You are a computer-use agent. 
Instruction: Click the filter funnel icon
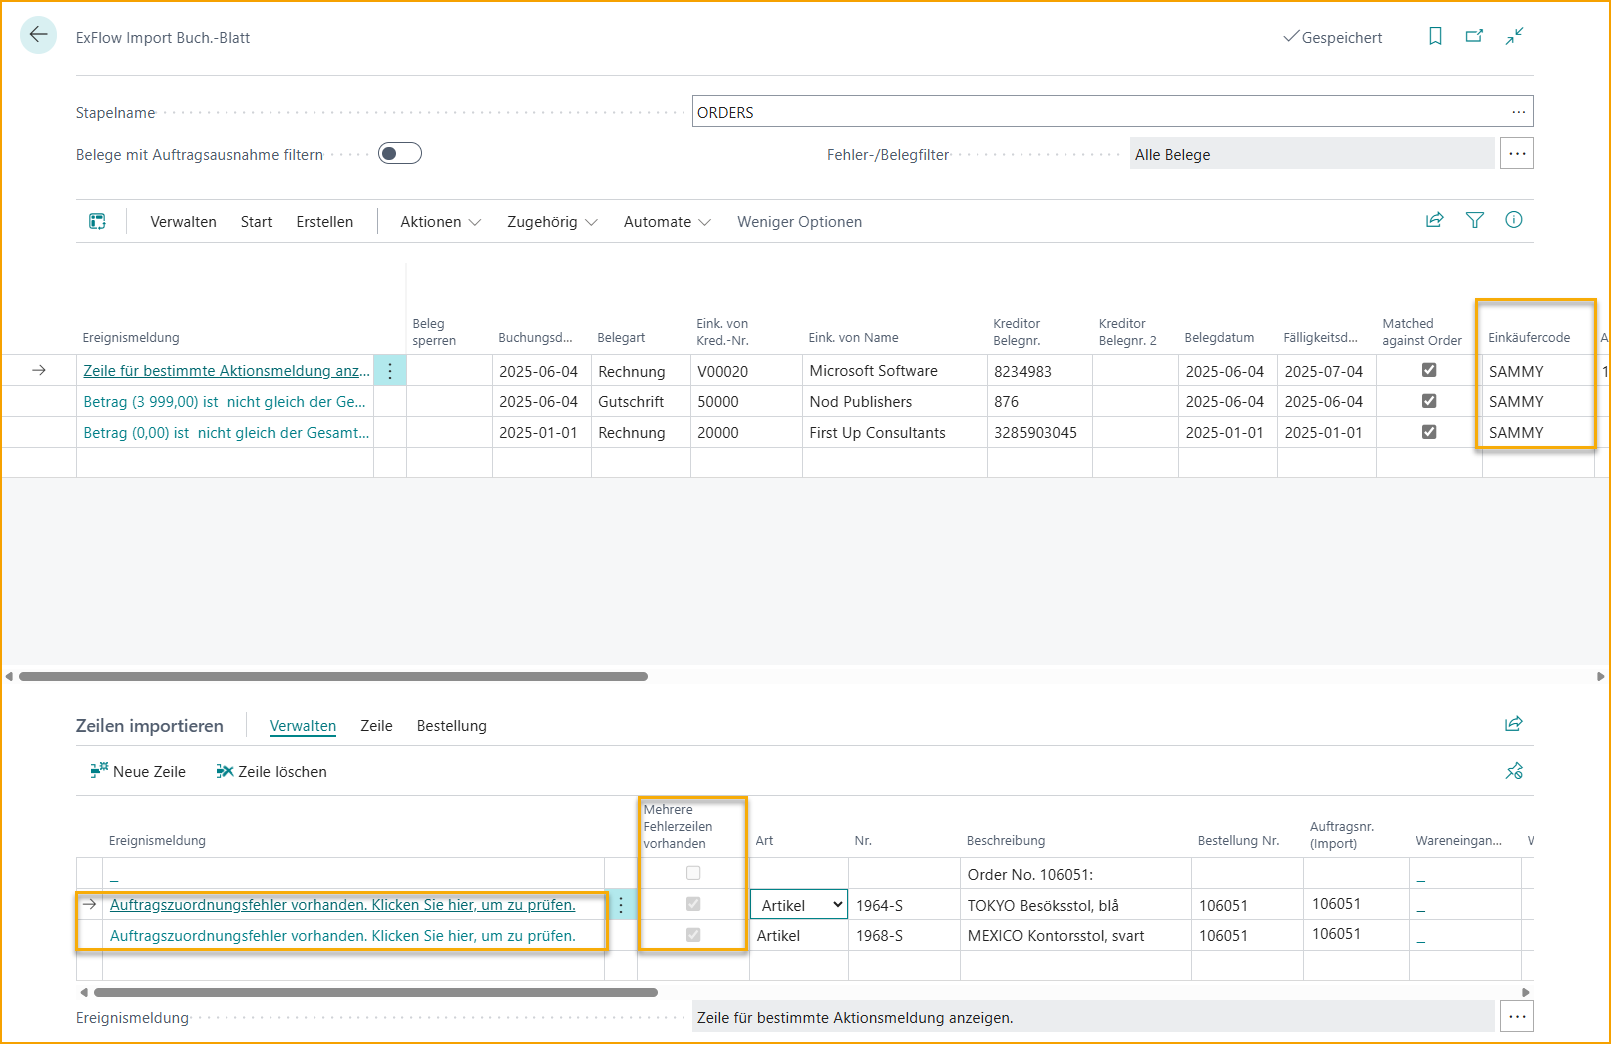click(1474, 220)
